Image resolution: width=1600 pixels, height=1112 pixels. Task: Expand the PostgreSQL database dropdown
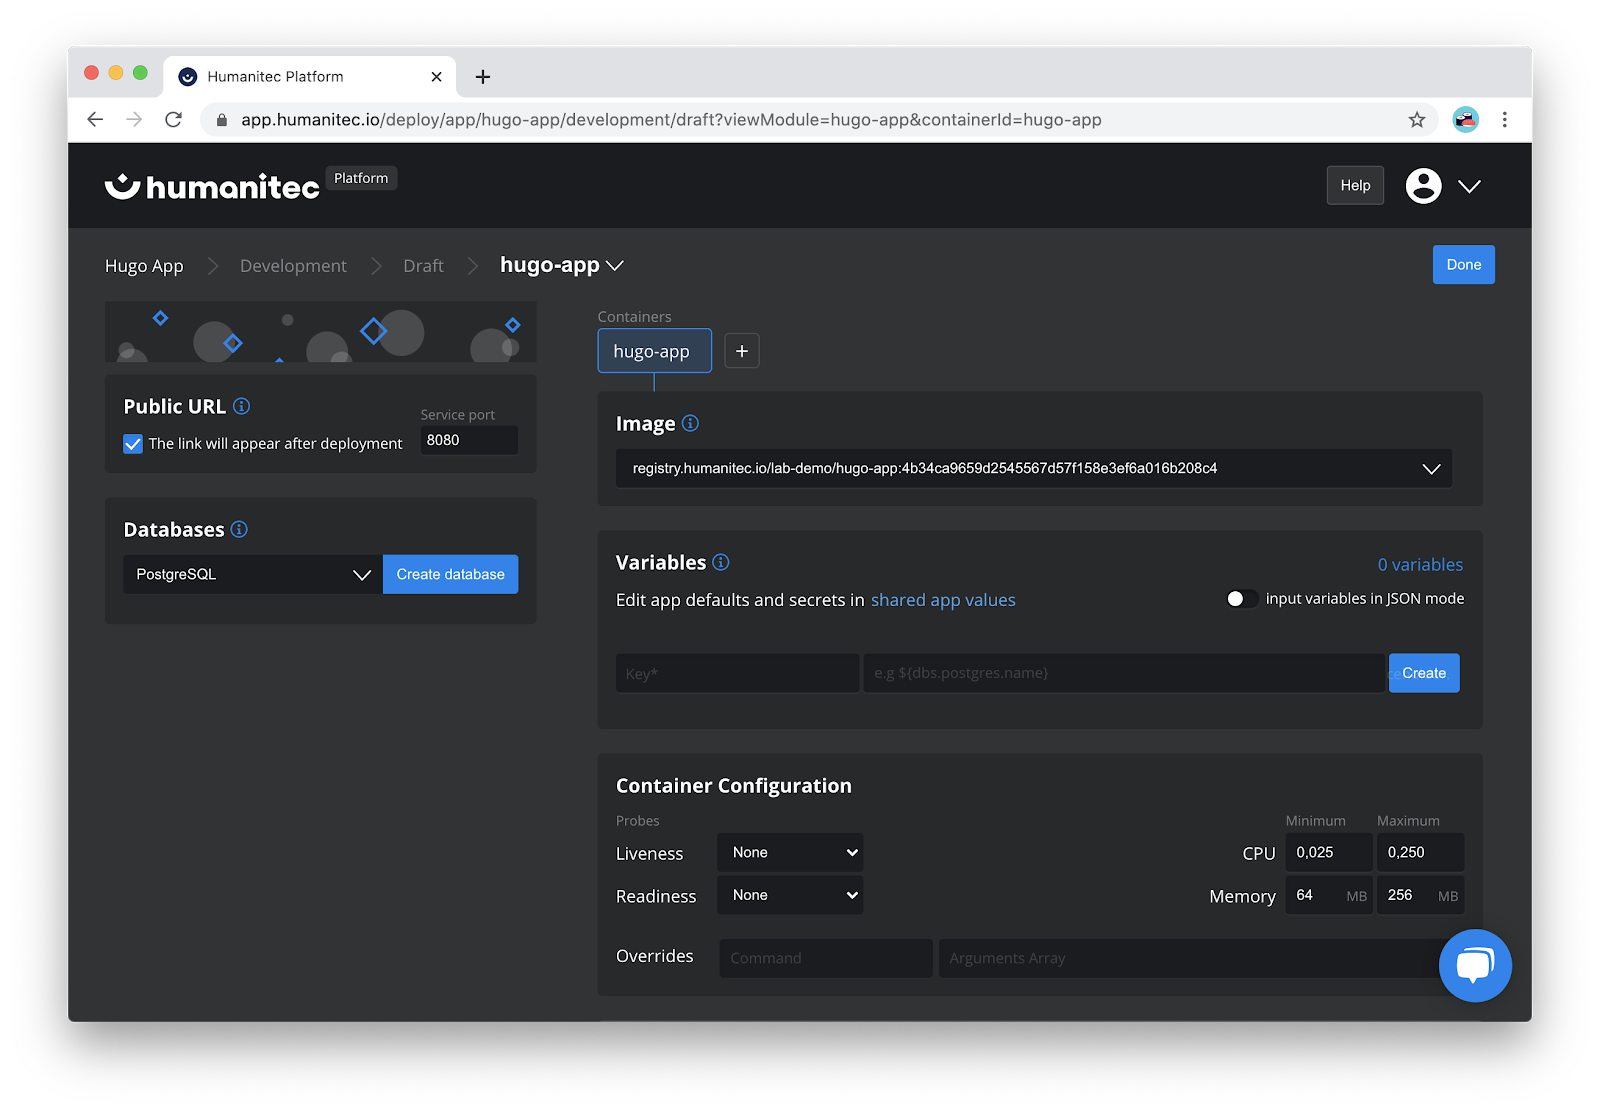click(x=361, y=574)
